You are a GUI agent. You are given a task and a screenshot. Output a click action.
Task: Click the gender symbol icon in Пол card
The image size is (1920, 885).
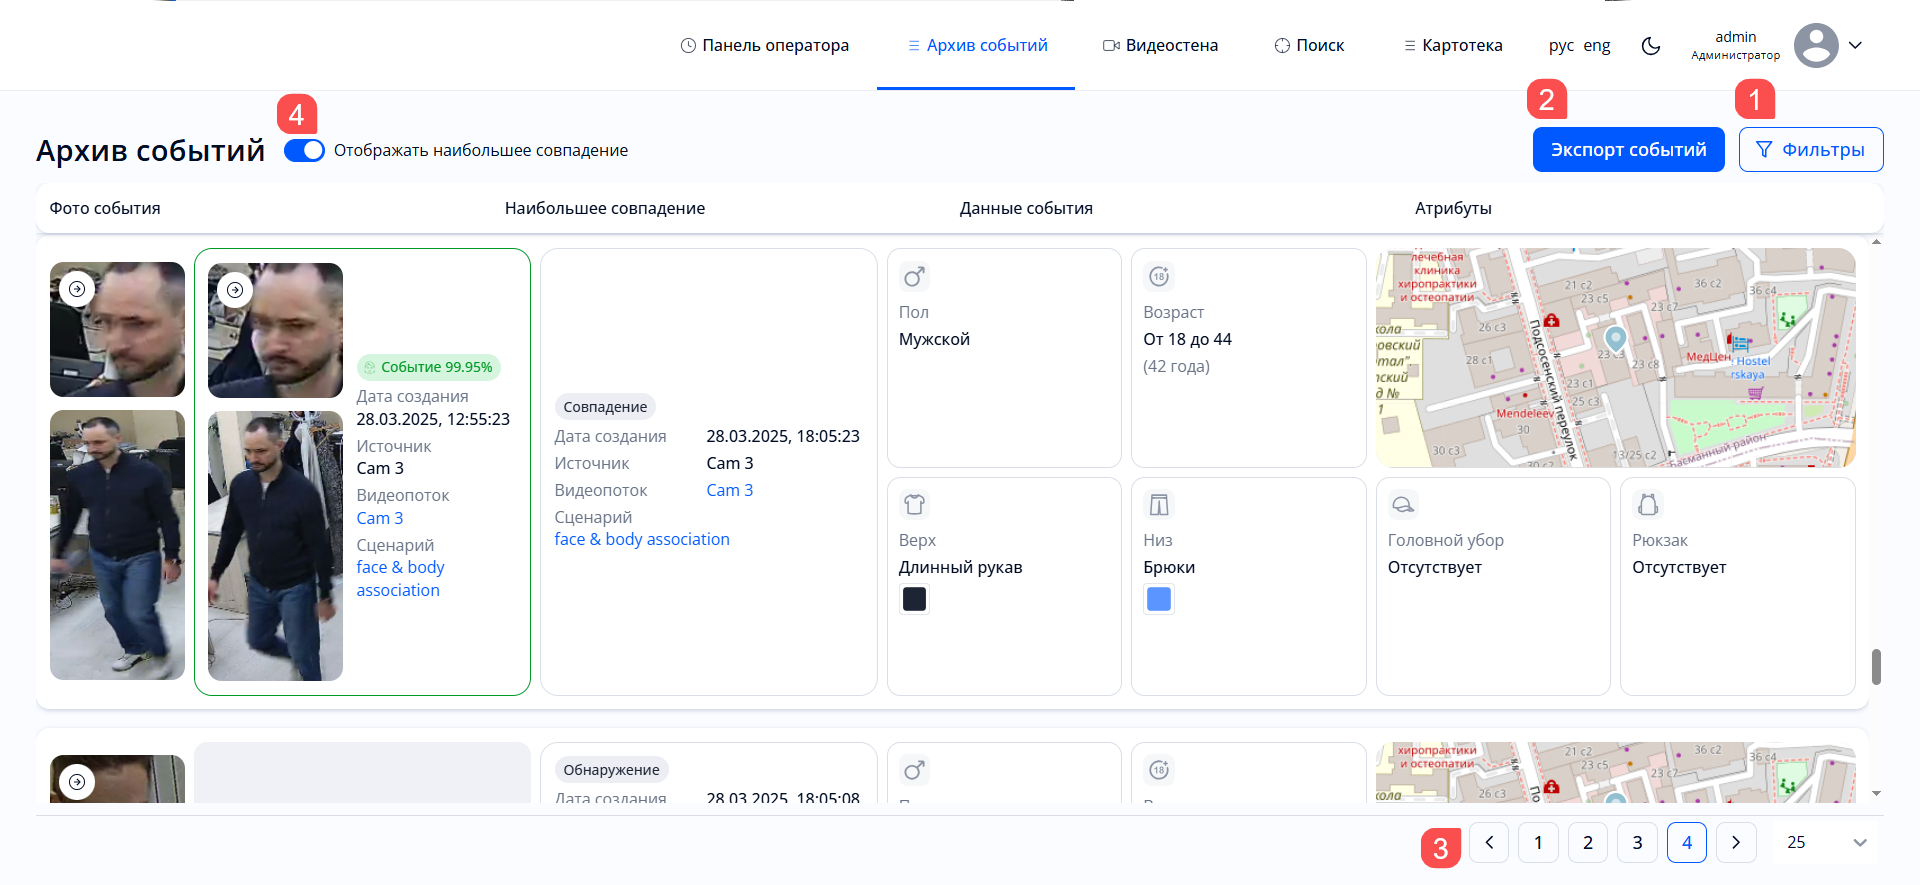click(x=914, y=277)
